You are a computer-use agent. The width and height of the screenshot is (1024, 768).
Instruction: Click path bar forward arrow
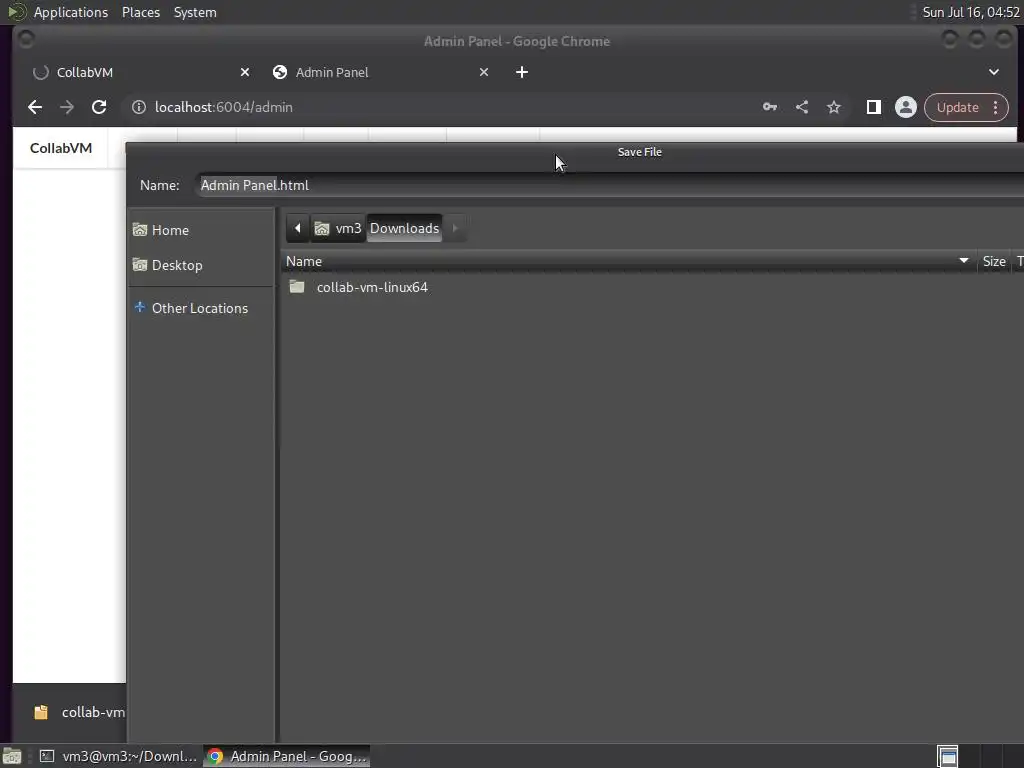click(x=455, y=228)
